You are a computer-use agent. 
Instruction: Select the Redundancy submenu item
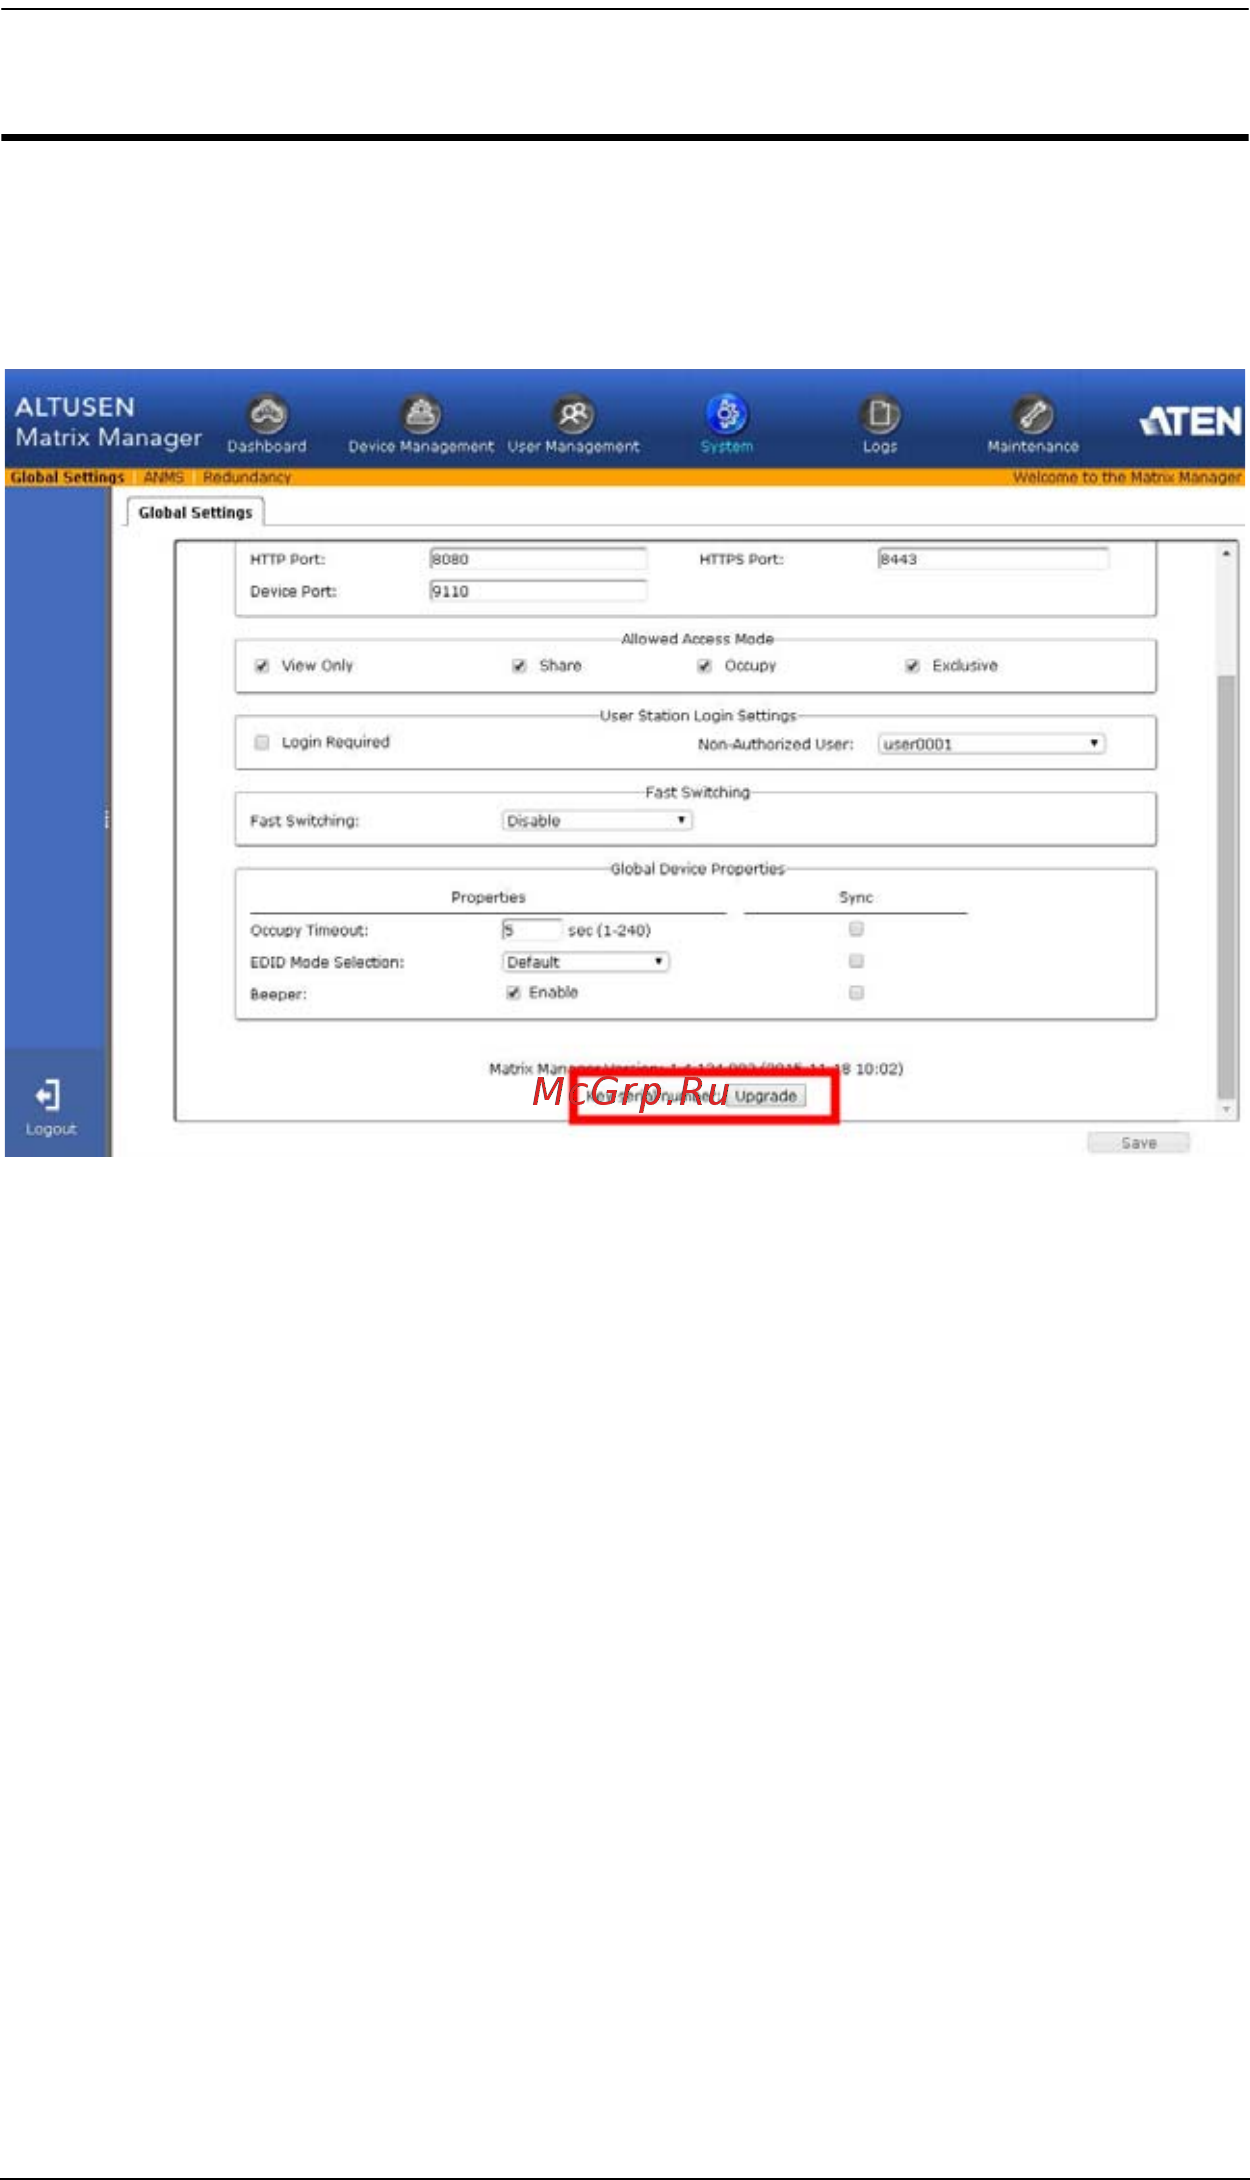coord(247,478)
